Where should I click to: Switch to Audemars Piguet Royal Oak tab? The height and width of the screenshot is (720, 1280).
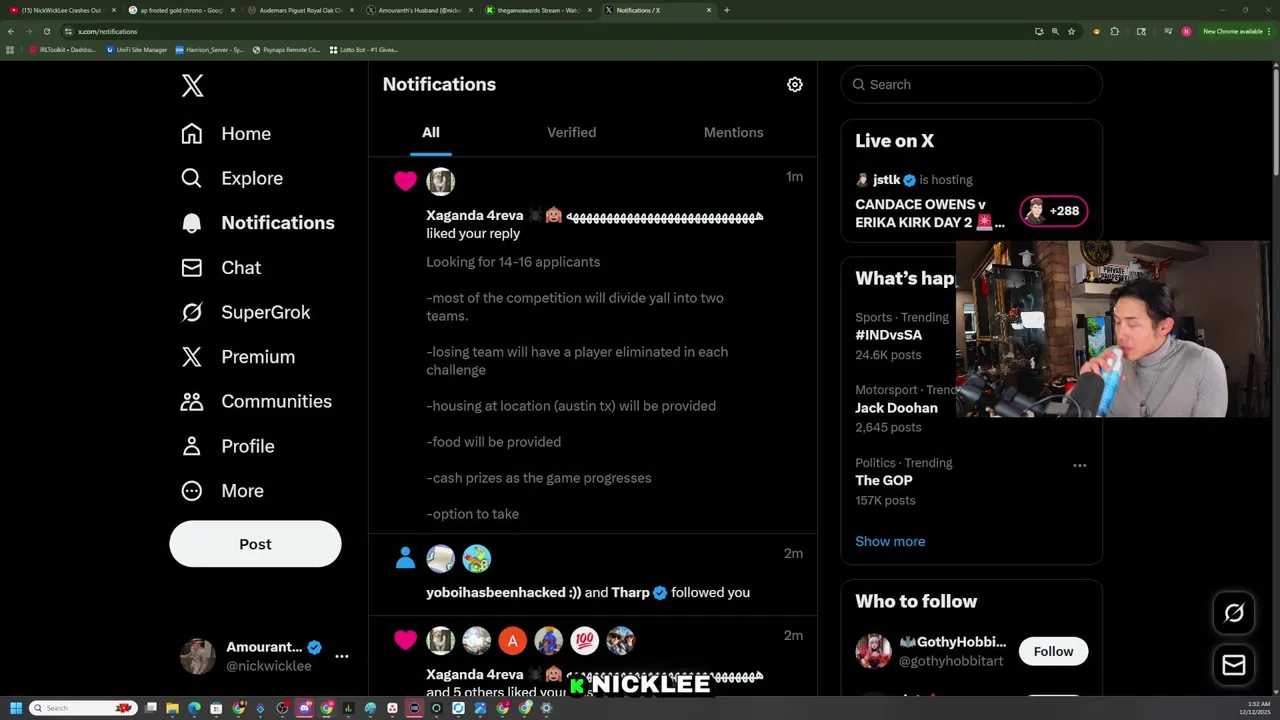coord(301,10)
